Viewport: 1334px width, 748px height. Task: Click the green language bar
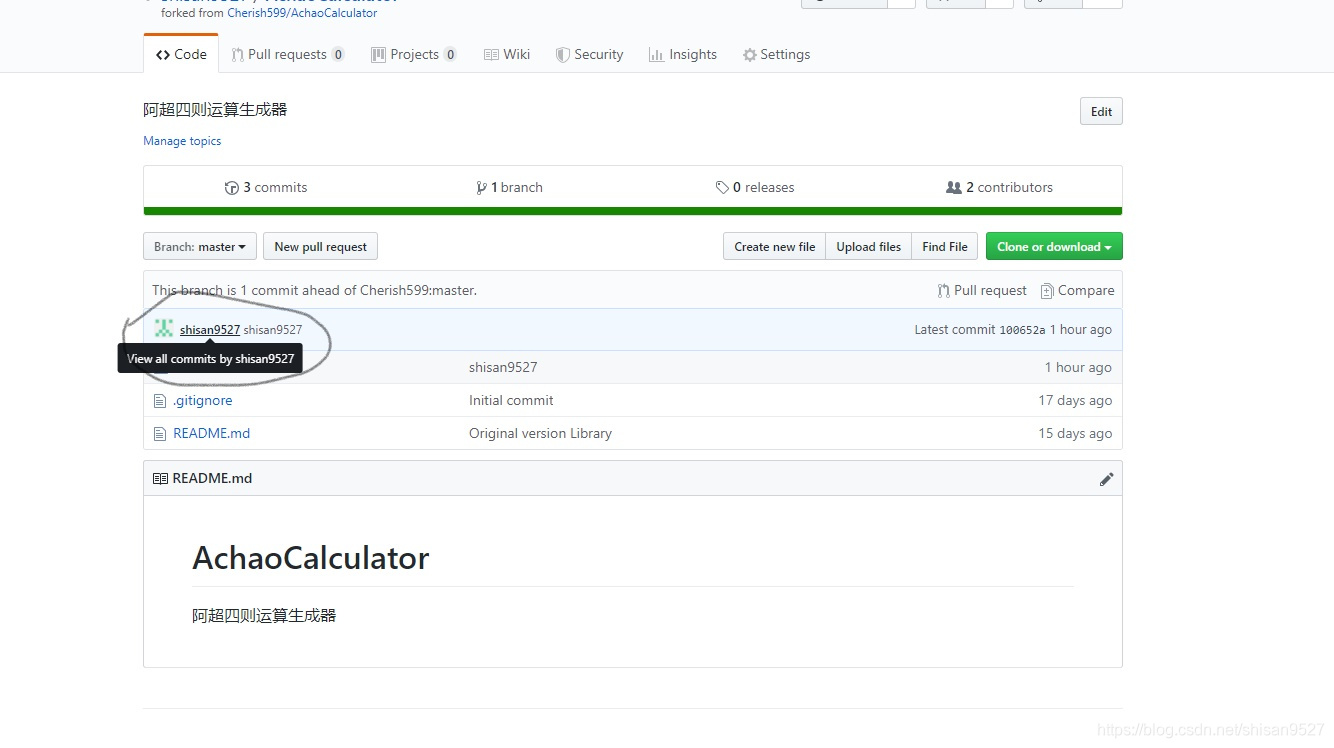[633, 211]
